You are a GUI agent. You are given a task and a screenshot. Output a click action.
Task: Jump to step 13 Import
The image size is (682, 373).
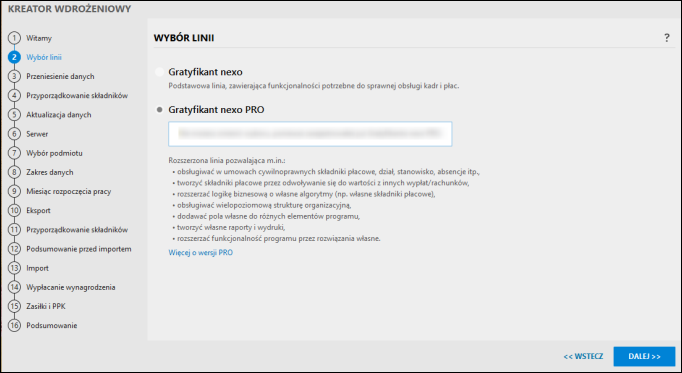(x=29, y=268)
